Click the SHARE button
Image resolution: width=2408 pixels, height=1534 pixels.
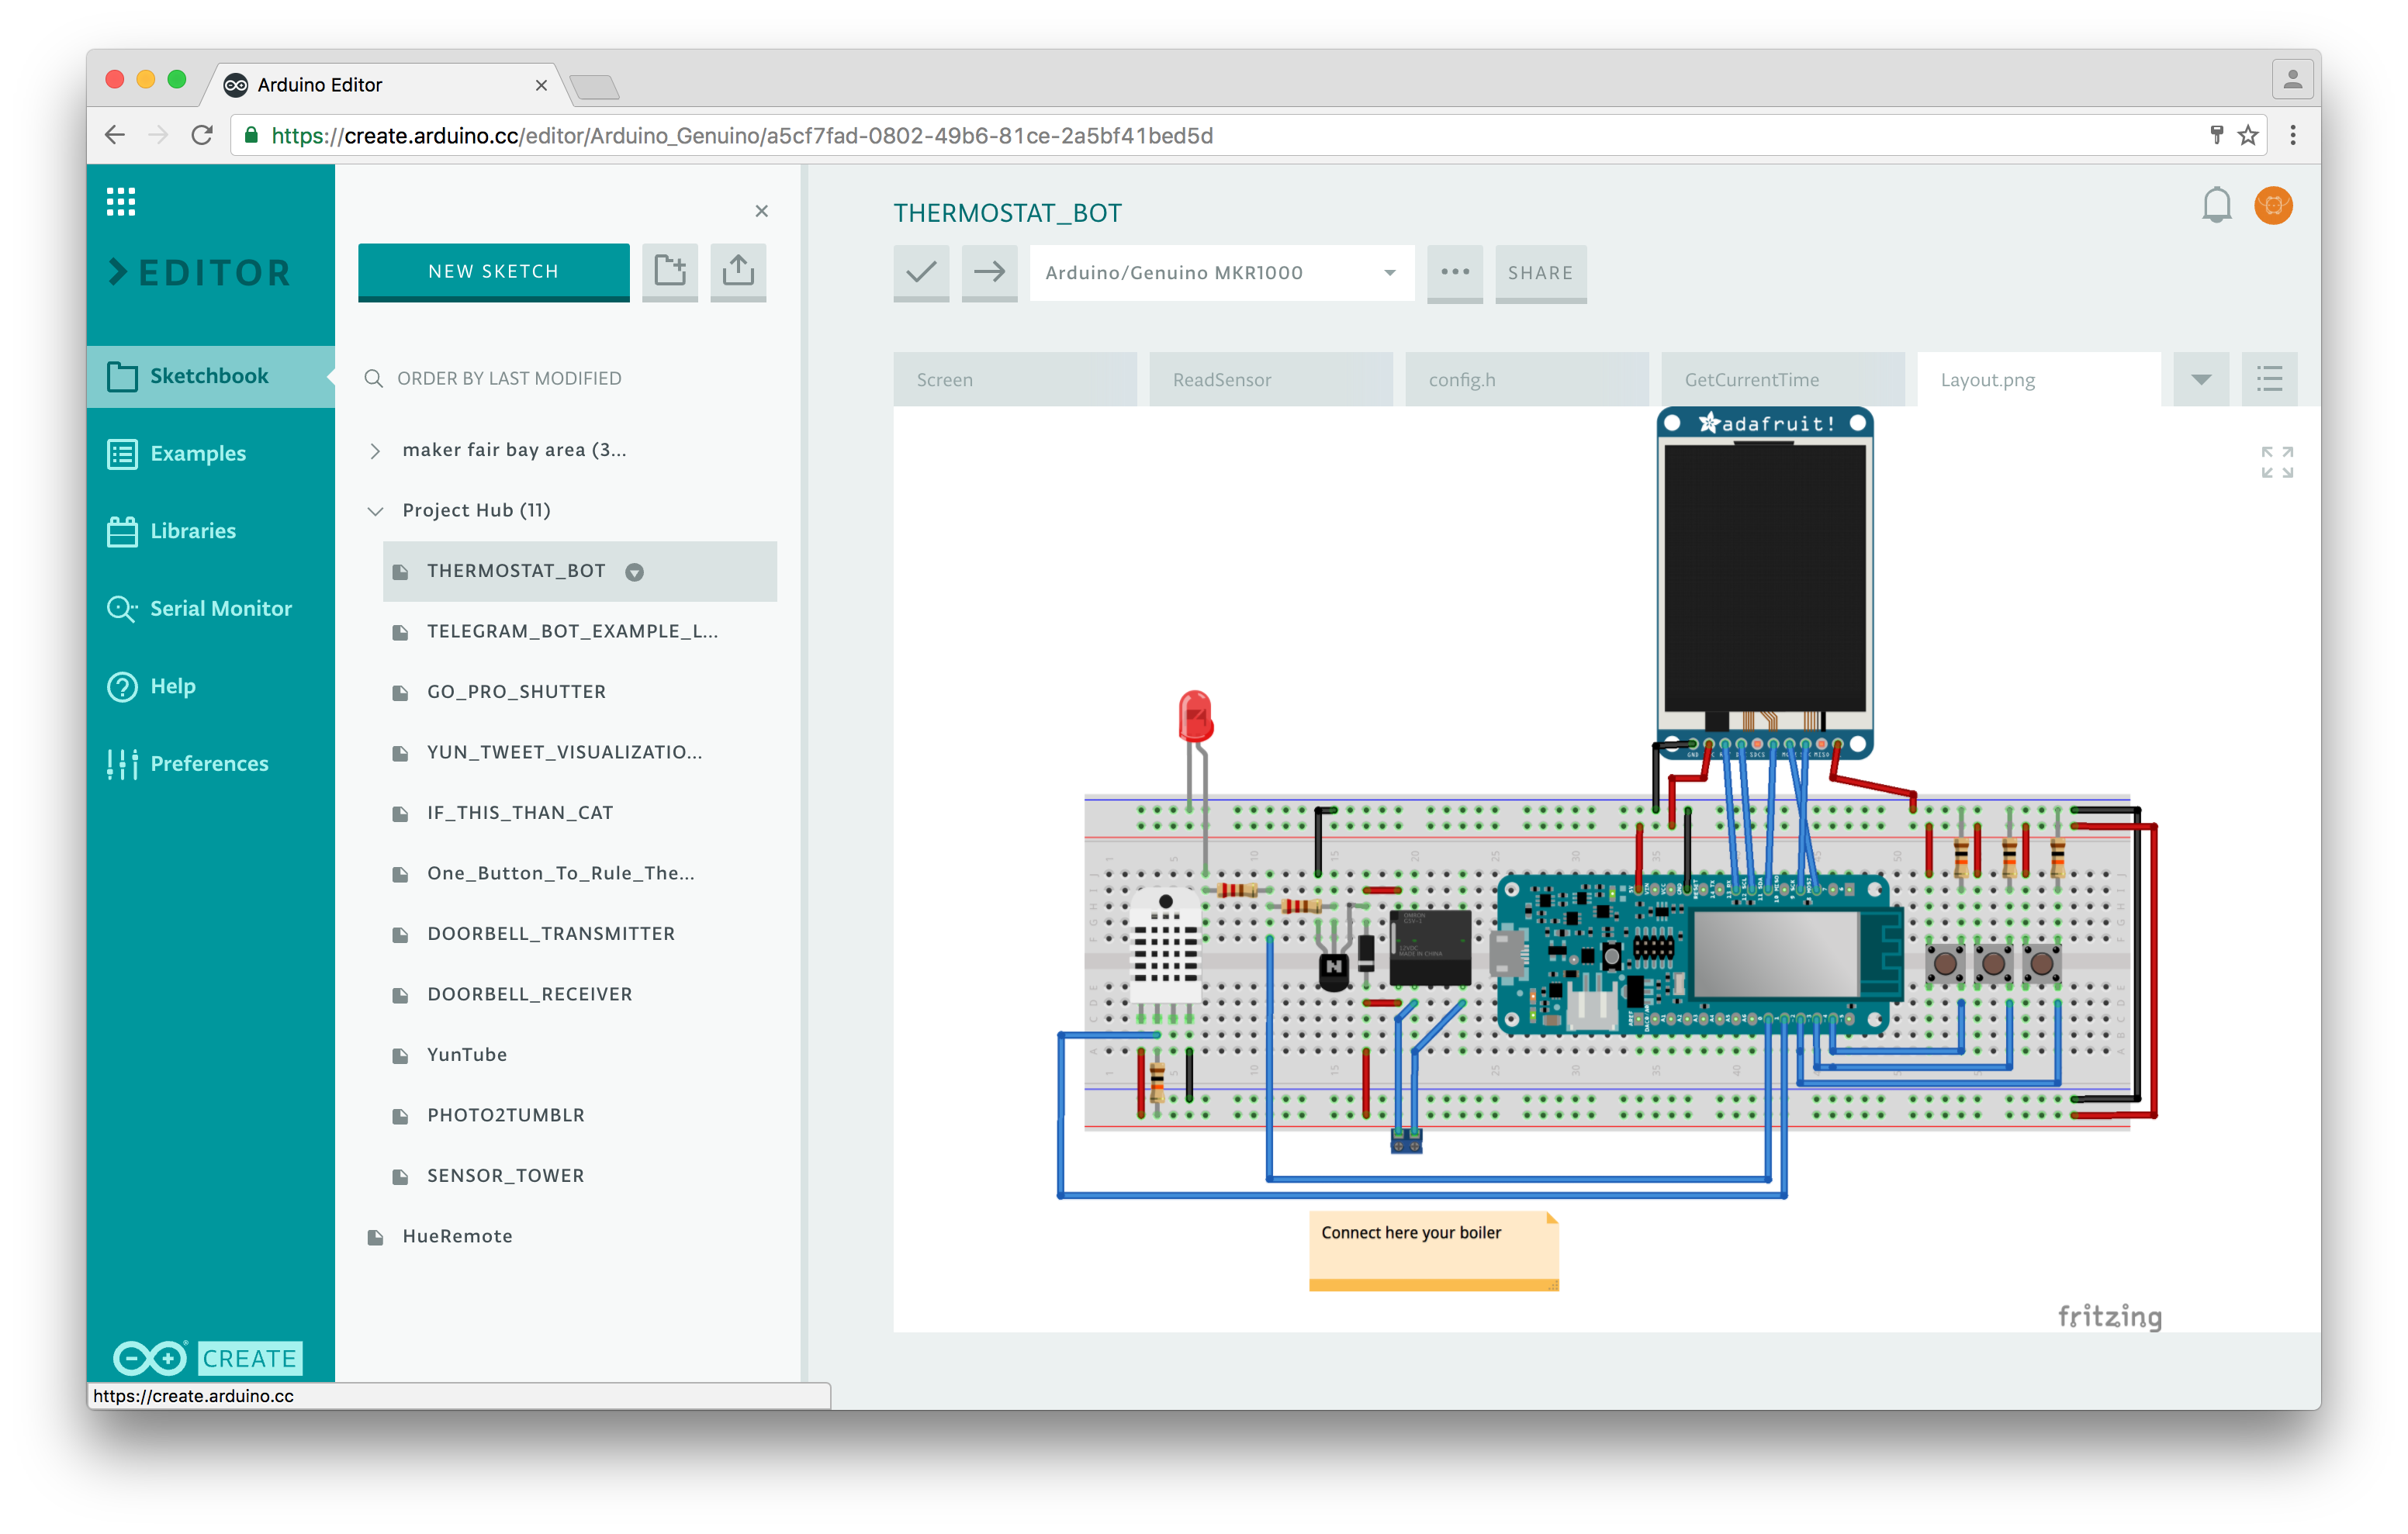click(1538, 271)
